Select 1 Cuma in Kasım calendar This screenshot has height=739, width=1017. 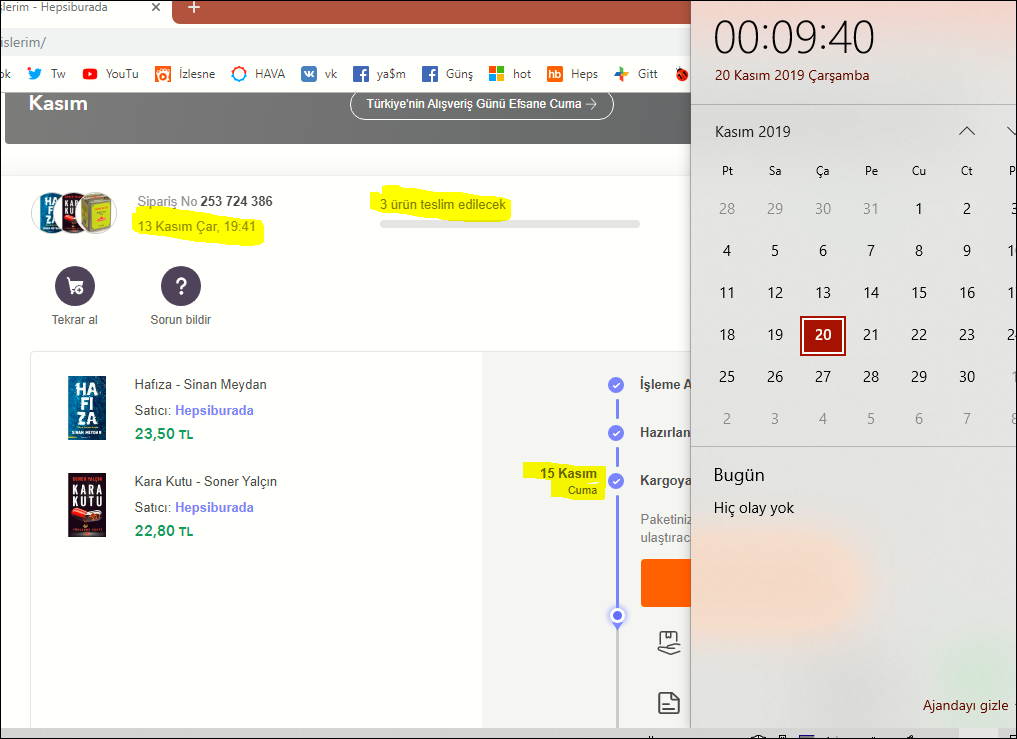tap(918, 209)
